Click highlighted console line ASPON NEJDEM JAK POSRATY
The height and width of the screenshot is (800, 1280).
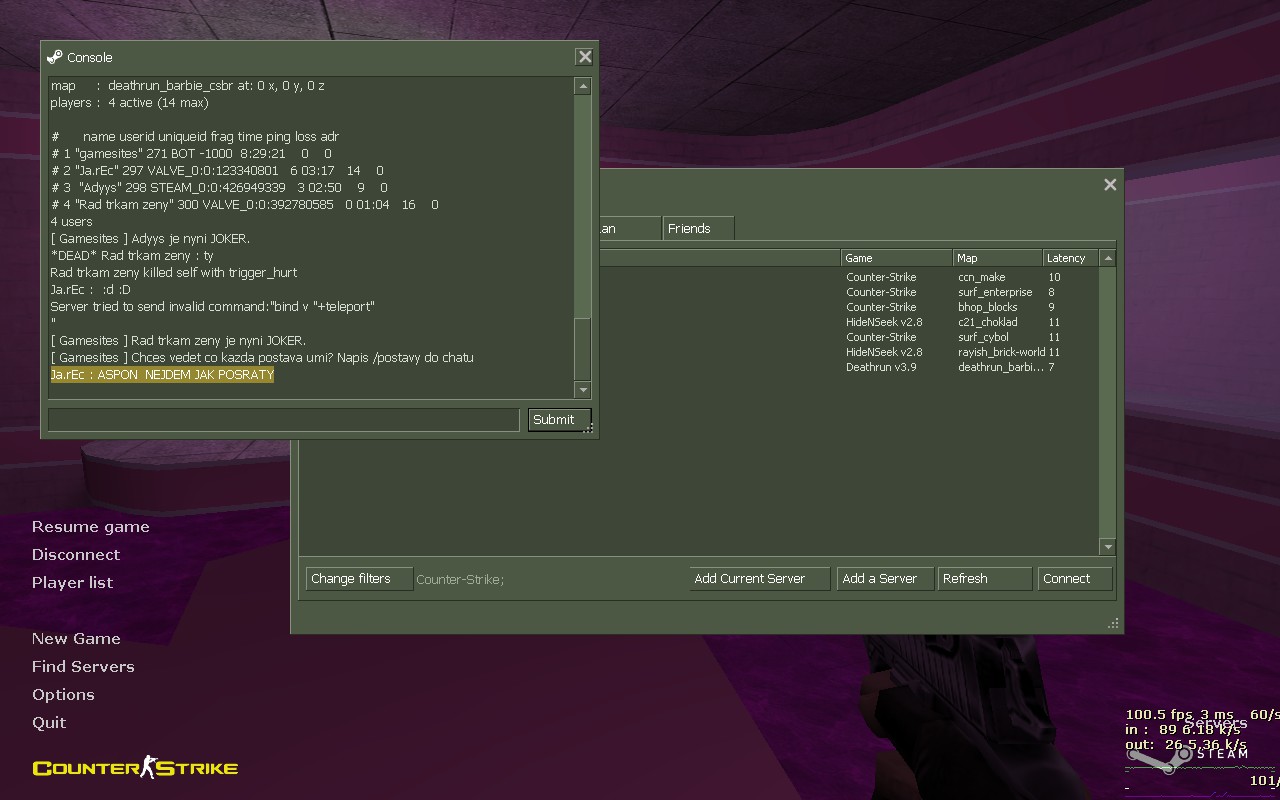coord(162,374)
